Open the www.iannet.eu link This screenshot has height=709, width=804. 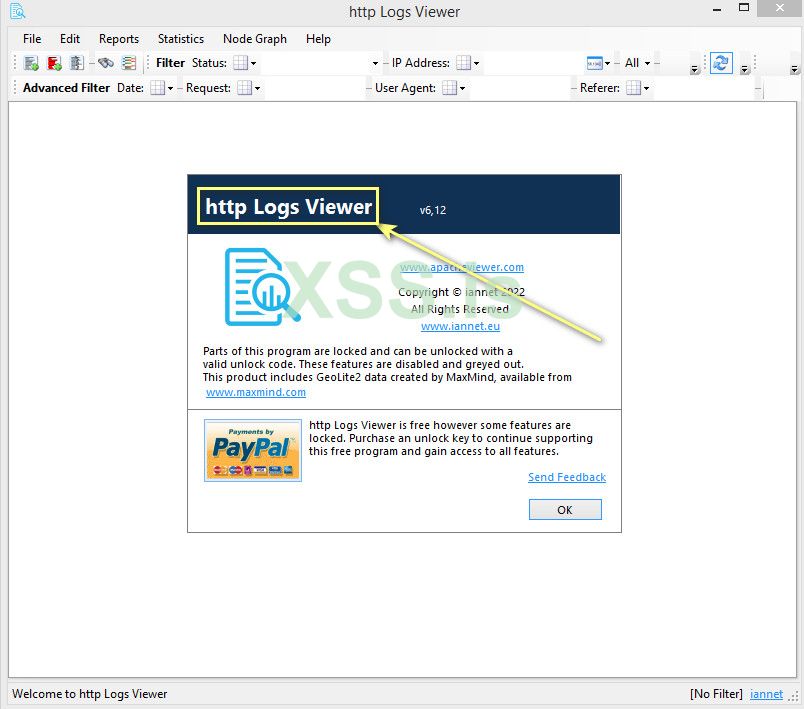(x=460, y=326)
